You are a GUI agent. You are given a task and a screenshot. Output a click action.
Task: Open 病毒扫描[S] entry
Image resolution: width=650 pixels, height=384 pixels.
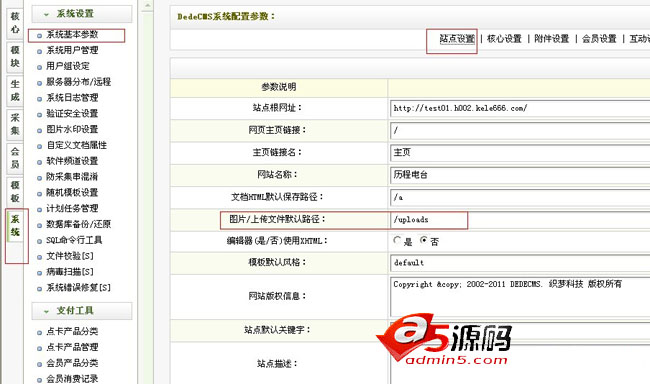(70, 272)
